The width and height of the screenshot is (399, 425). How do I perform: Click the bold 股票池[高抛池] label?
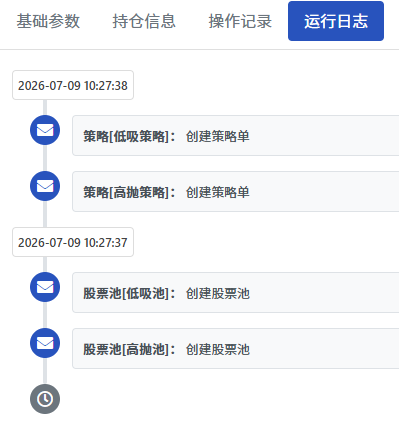[x=129, y=349]
